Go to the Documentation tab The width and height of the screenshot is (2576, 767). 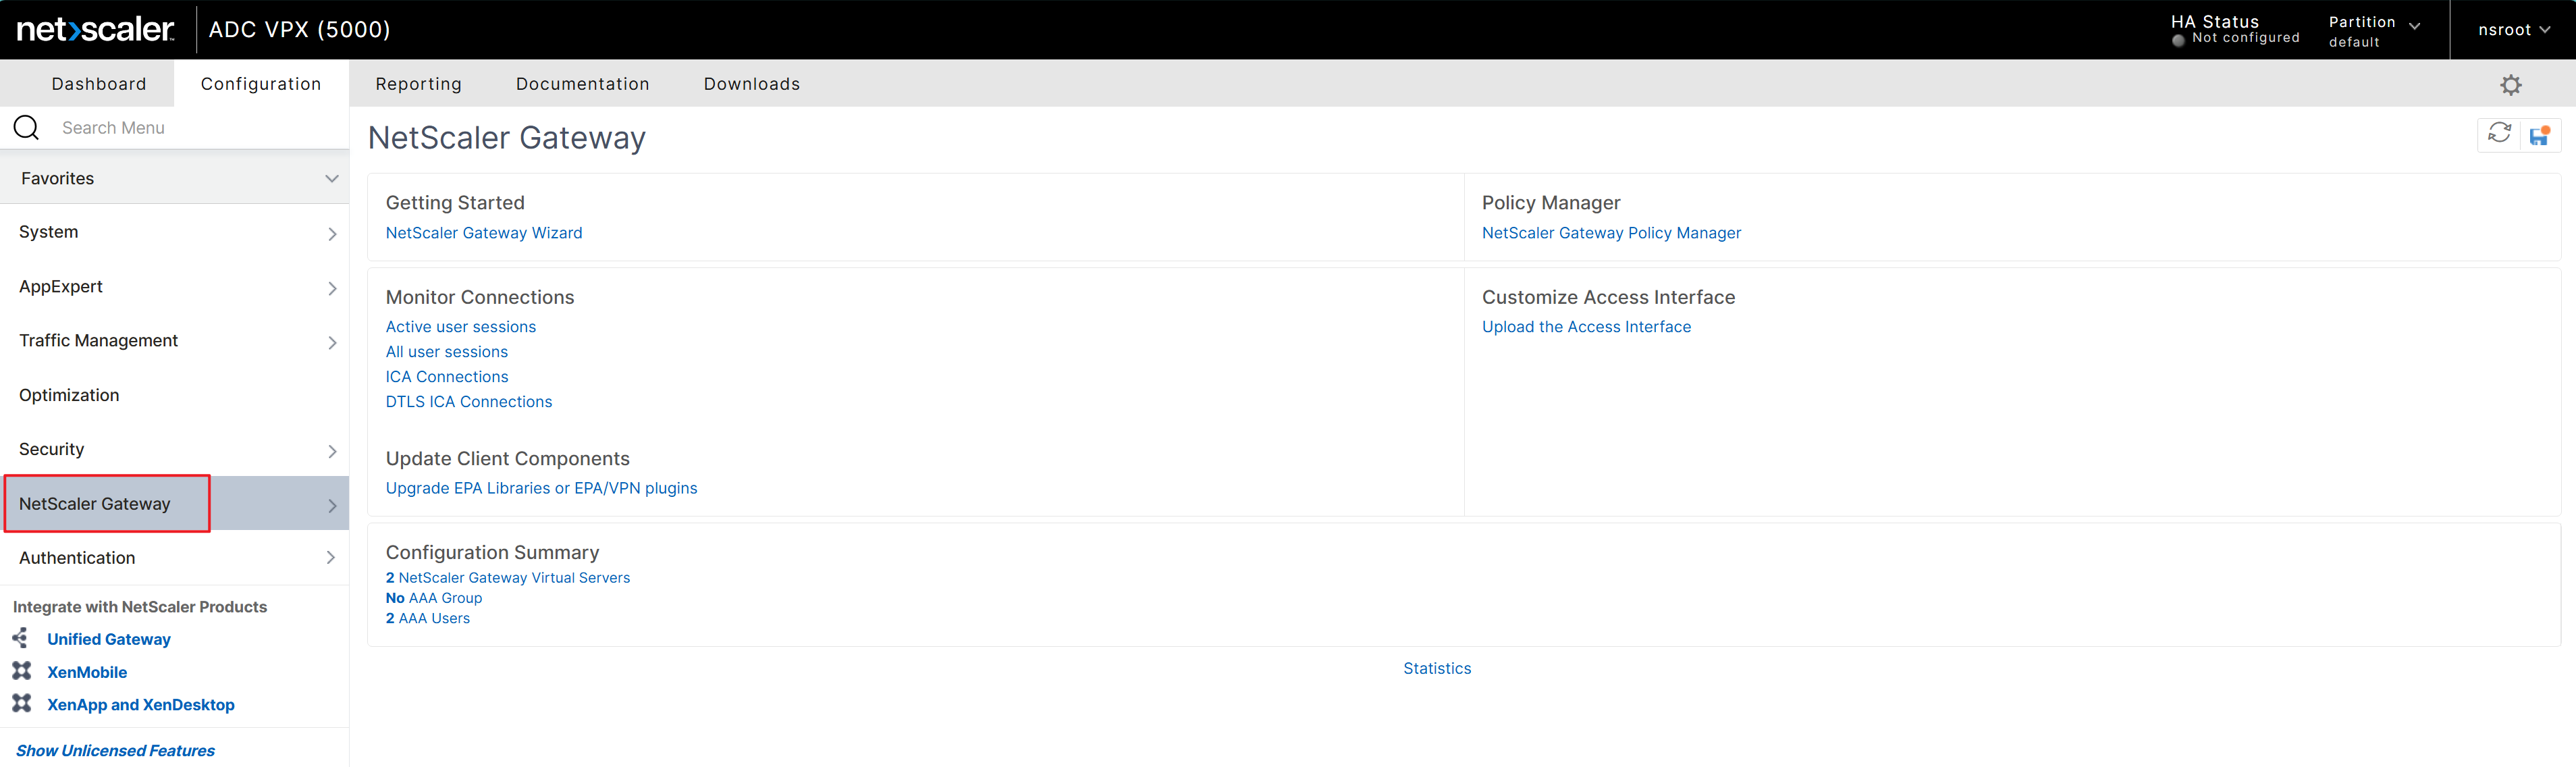coord(583,84)
